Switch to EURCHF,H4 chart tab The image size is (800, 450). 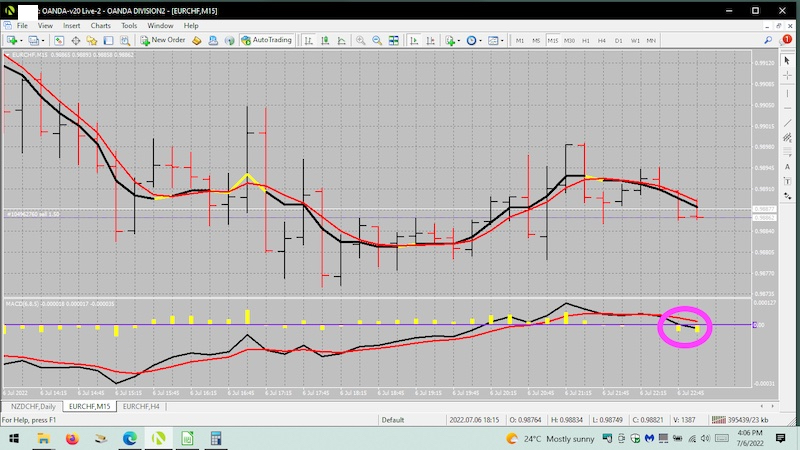tap(141, 407)
